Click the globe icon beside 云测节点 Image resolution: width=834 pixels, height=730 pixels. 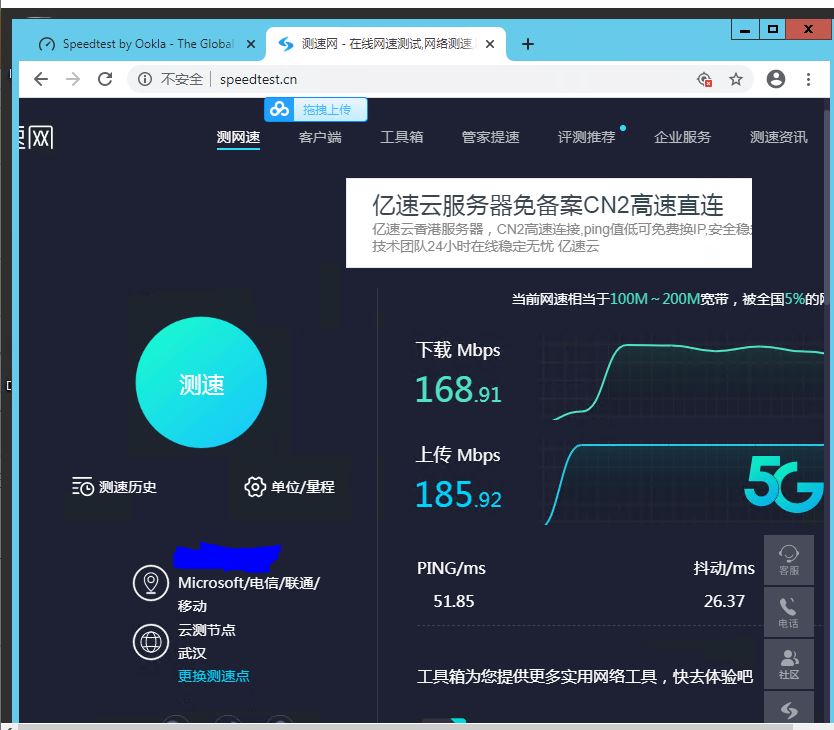coord(151,642)
